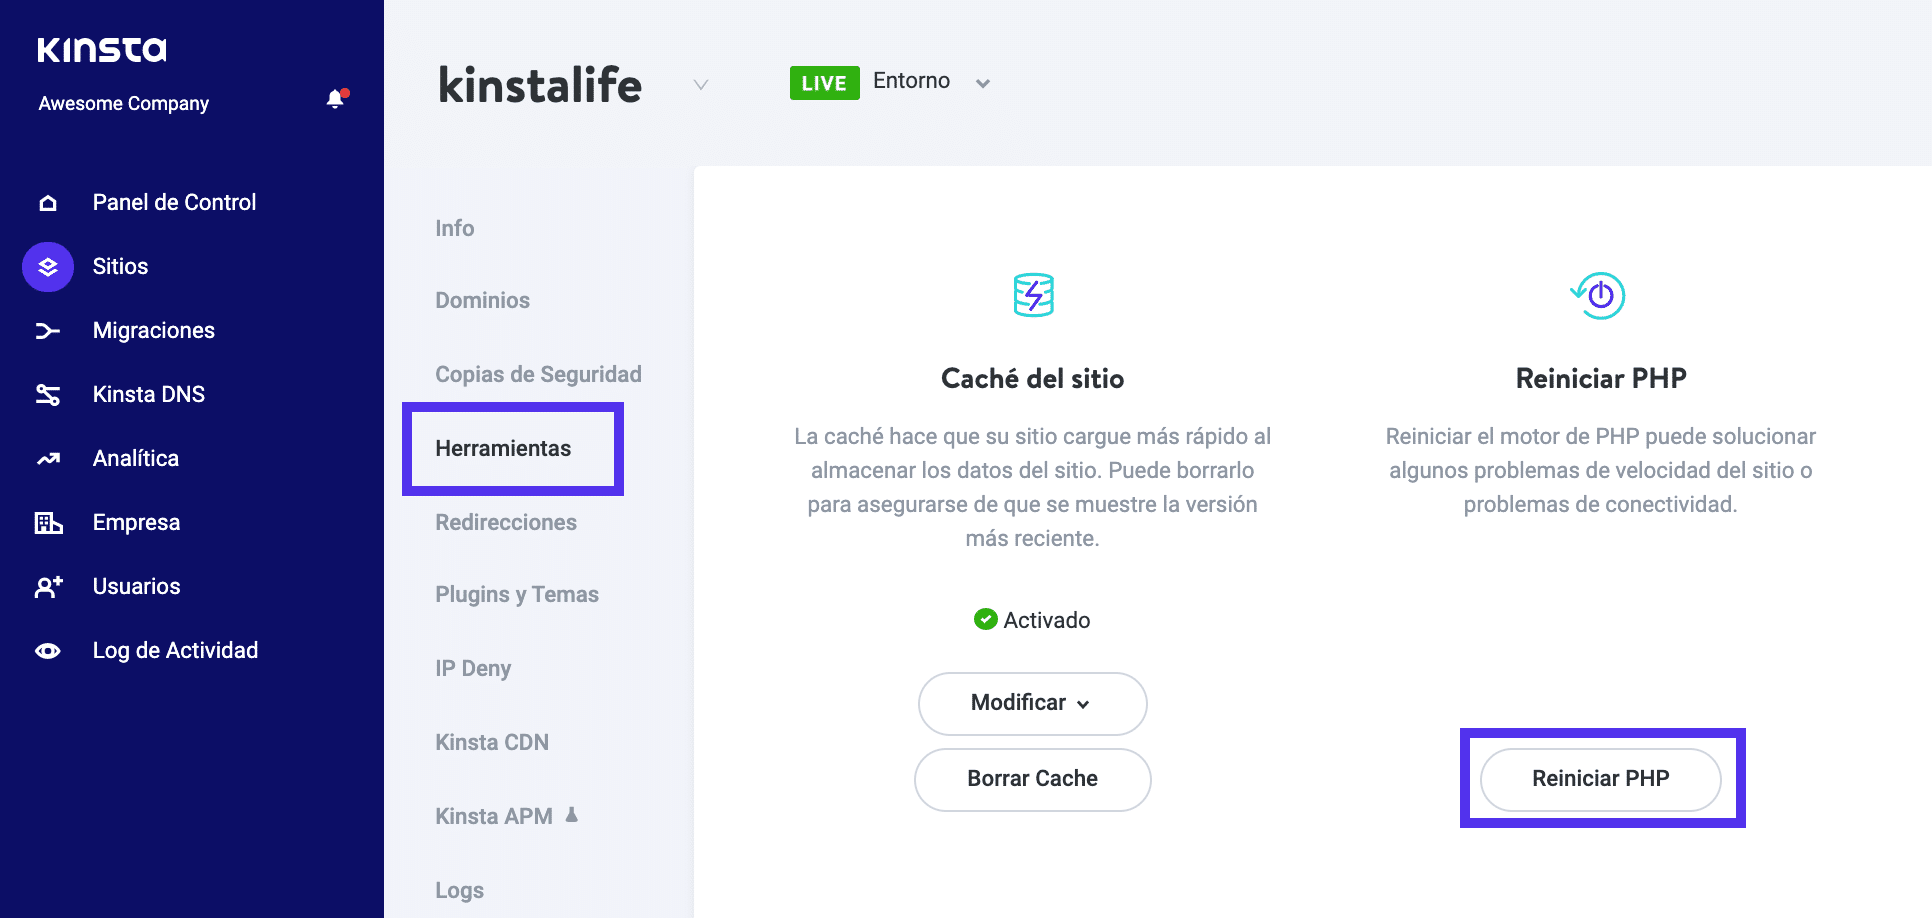Open Kinsta DNS via its sidebar icon
The width and height of the screenshot is (1932, 918).
coord(47,394)
